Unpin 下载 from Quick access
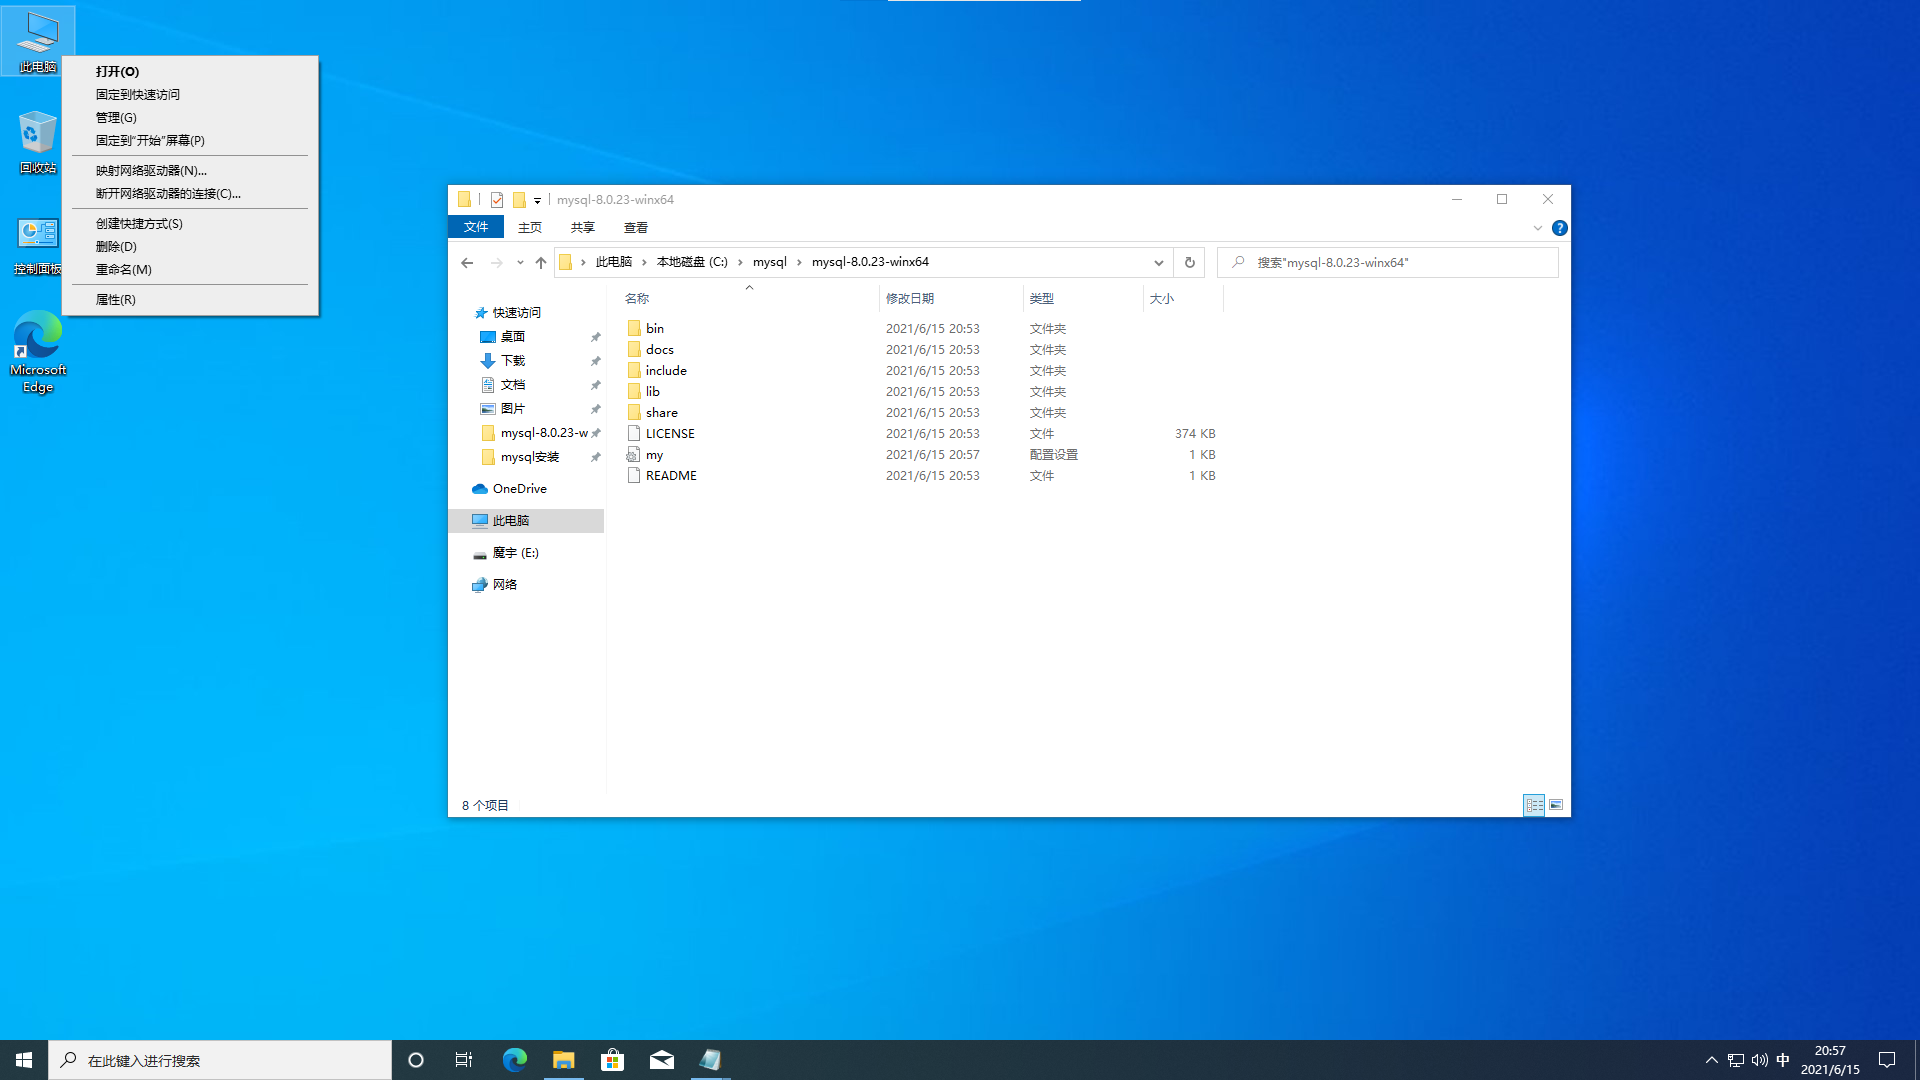Screen dimensions: 1920x1080 596,361
